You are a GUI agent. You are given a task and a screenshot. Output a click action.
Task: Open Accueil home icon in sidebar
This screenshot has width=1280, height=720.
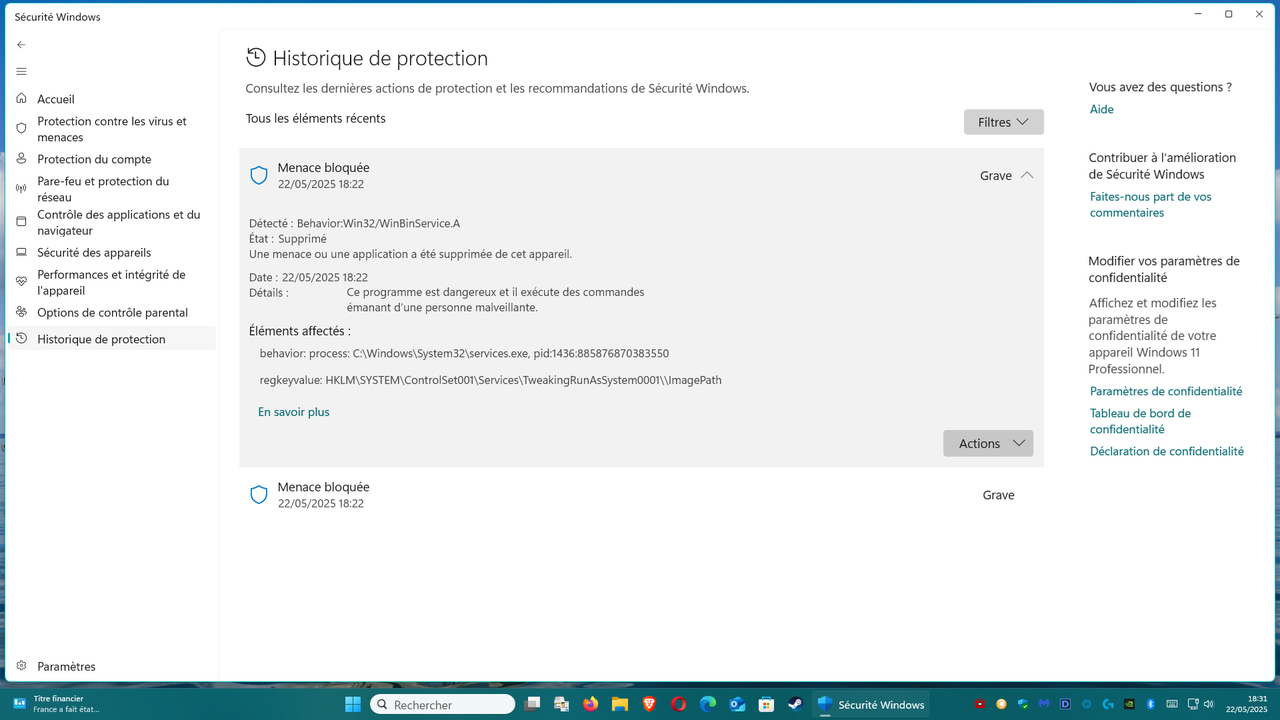click(21, 99)
